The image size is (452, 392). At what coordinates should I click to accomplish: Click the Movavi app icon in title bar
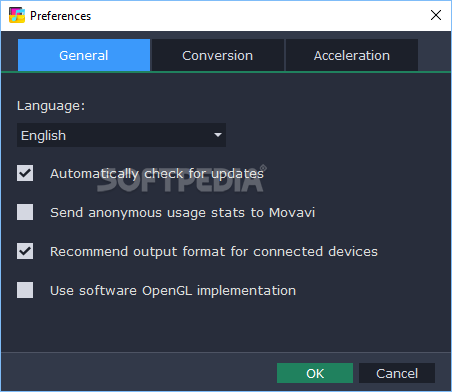17,15
